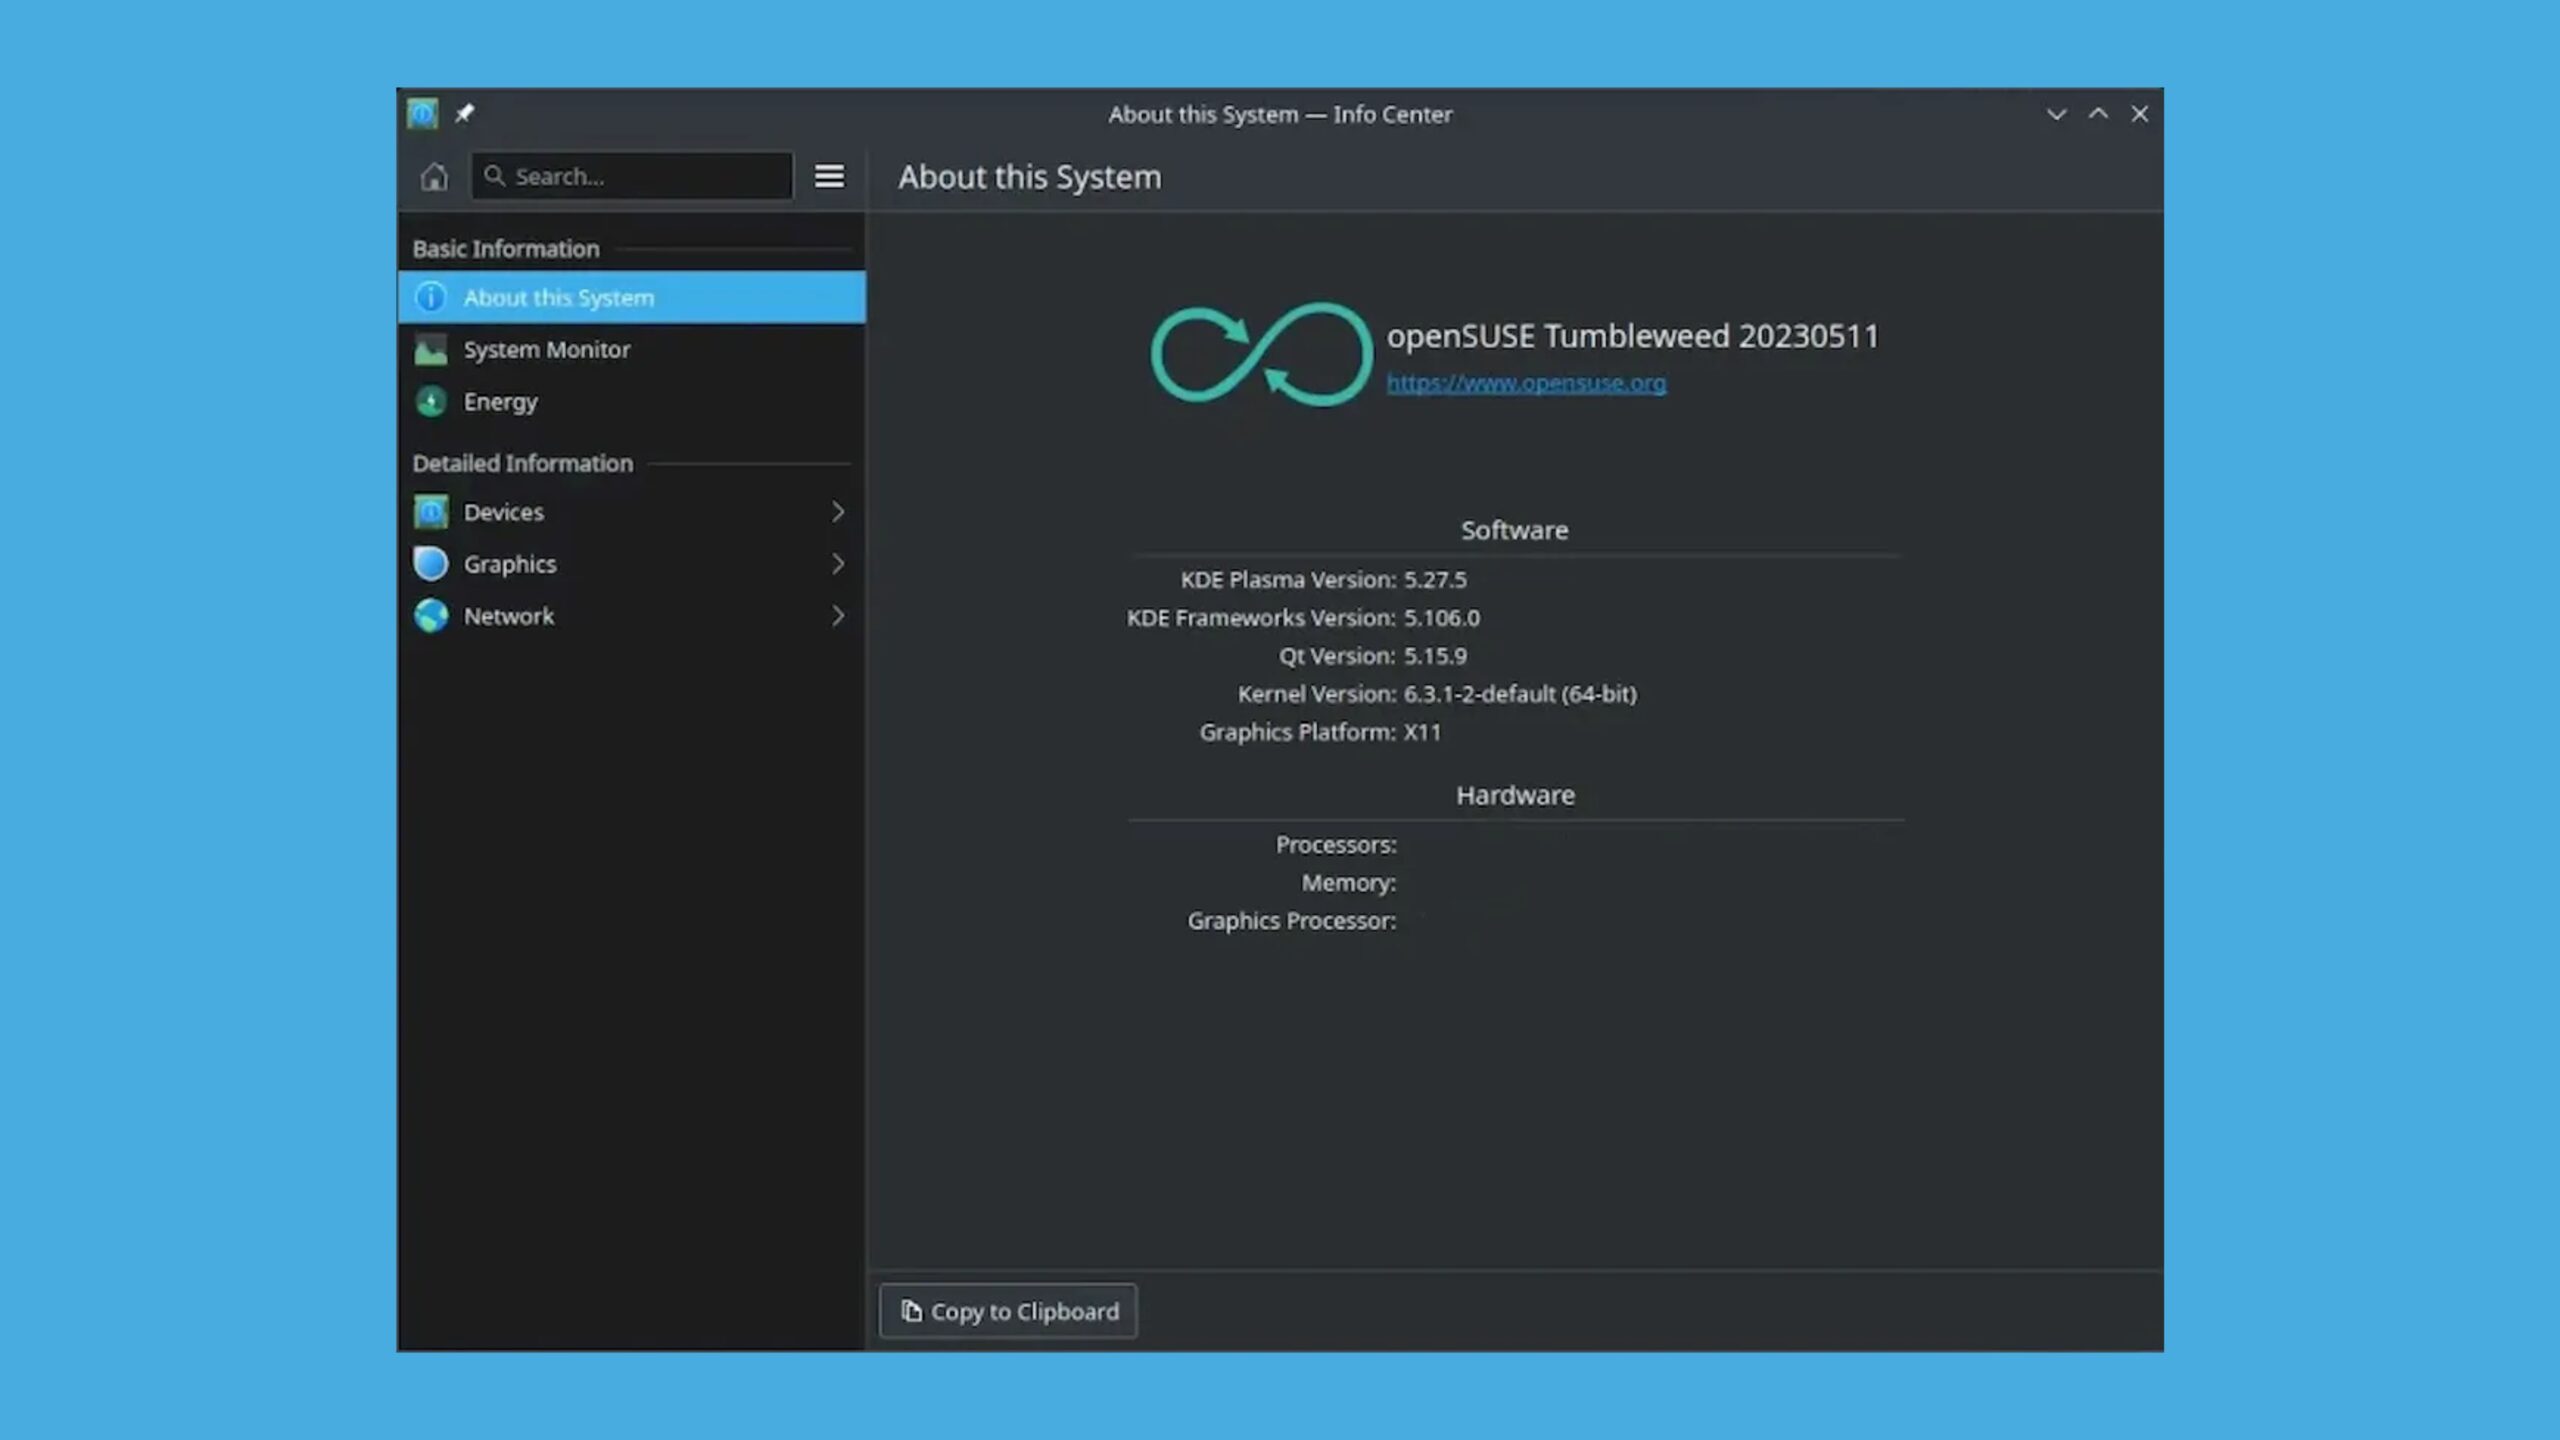2560x1440 pixels.
Task: Open the Energy page in sidebar
Action: coord(631,401)
